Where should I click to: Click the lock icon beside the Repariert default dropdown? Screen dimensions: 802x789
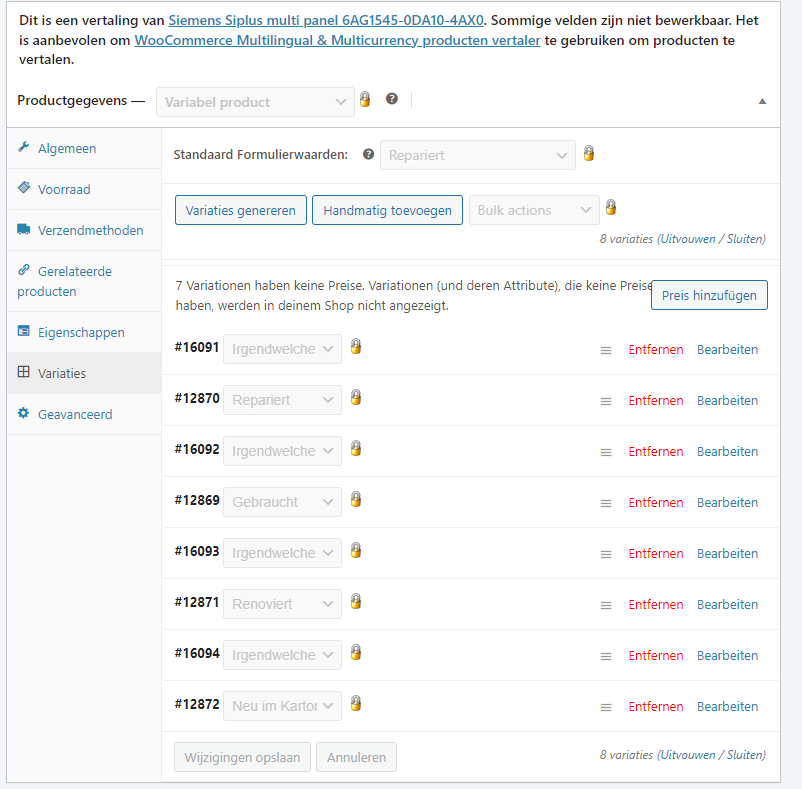click(x=589, y=153)
